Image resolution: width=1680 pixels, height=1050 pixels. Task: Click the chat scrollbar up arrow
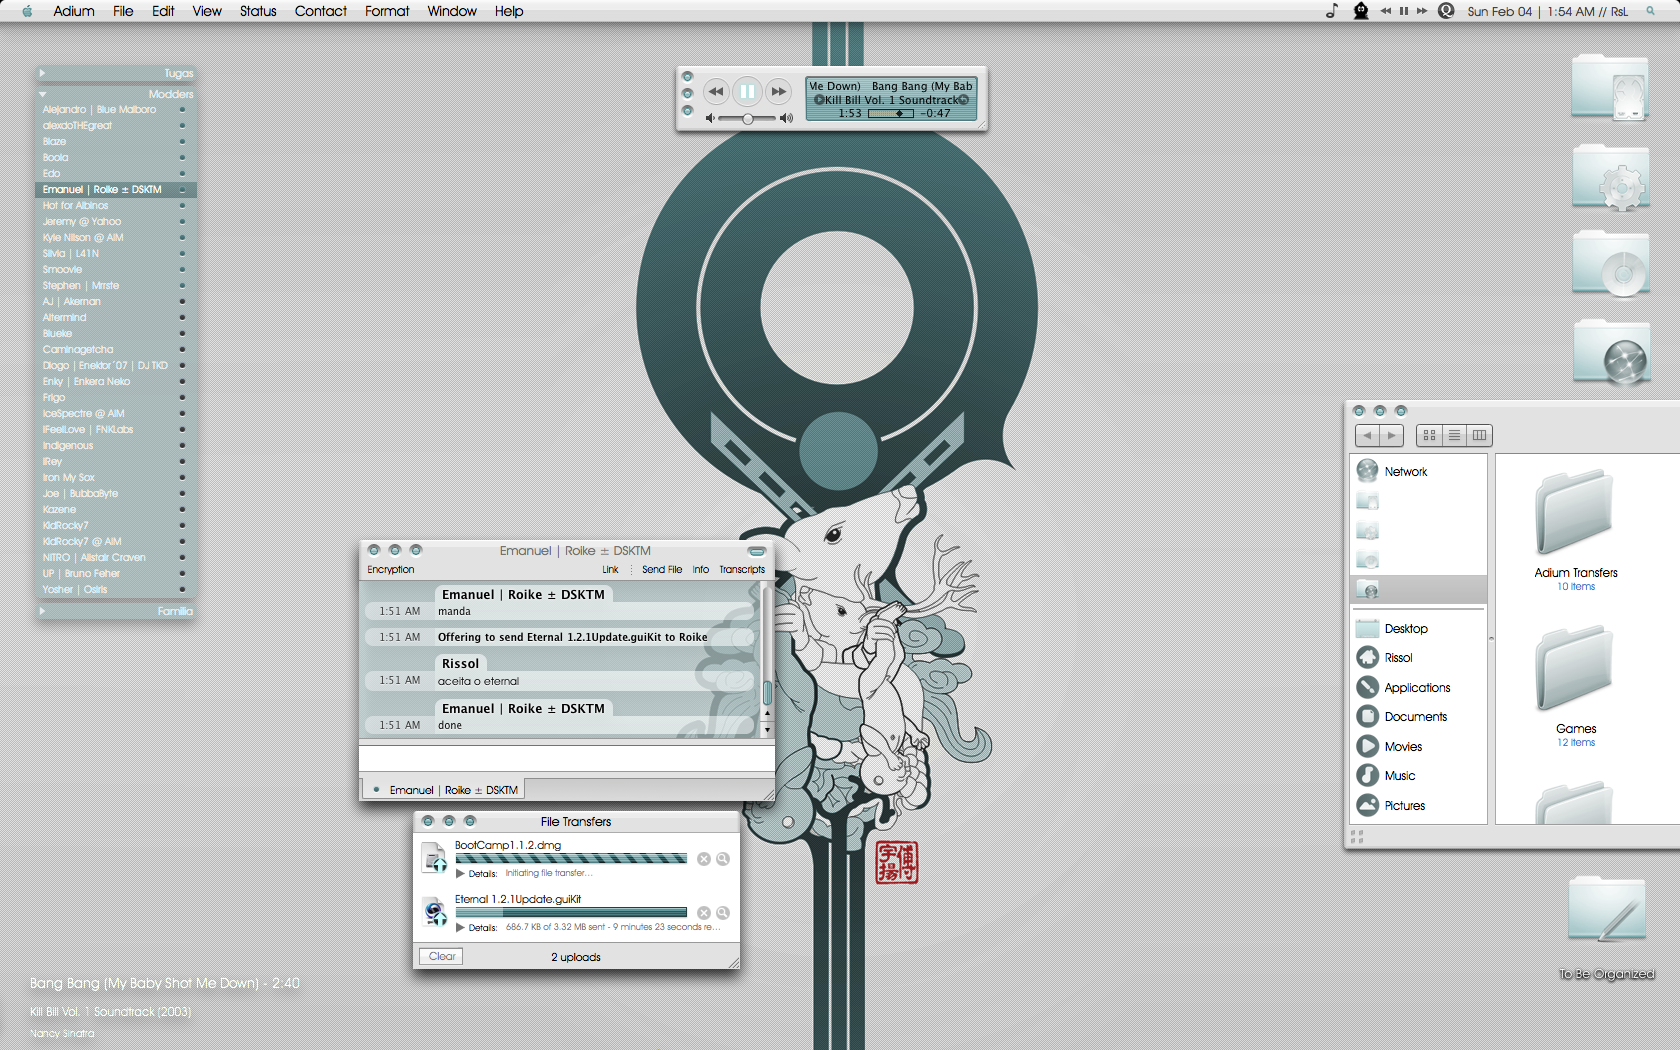[x=767, y=714]
